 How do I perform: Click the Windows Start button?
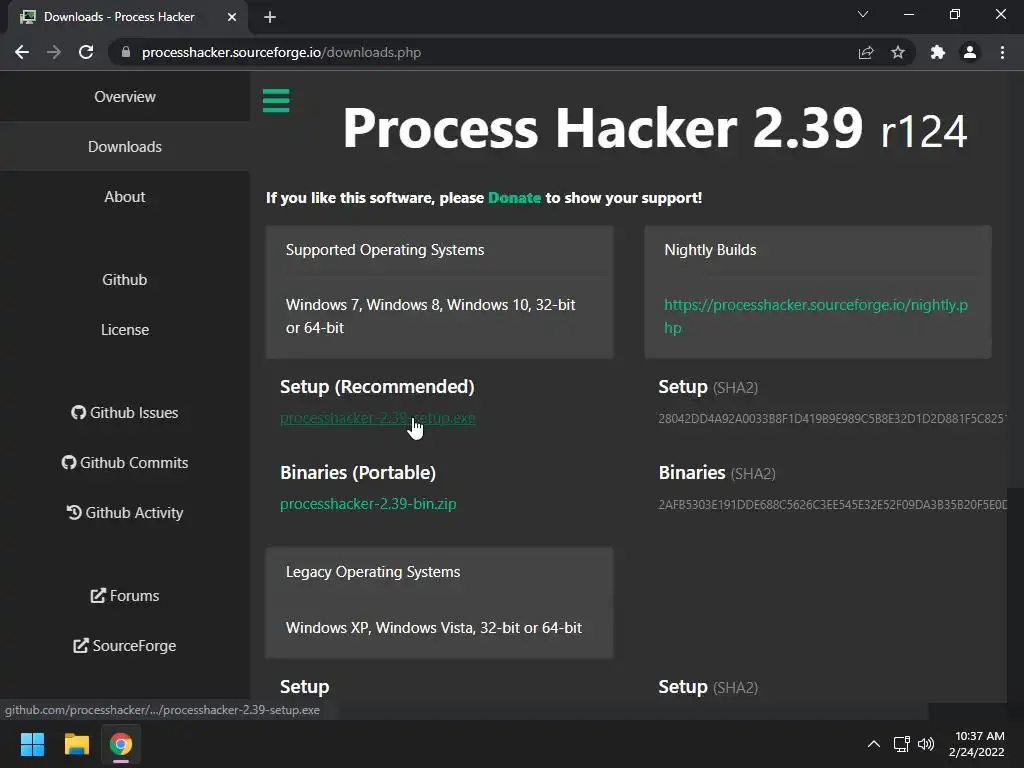[32, 744]
